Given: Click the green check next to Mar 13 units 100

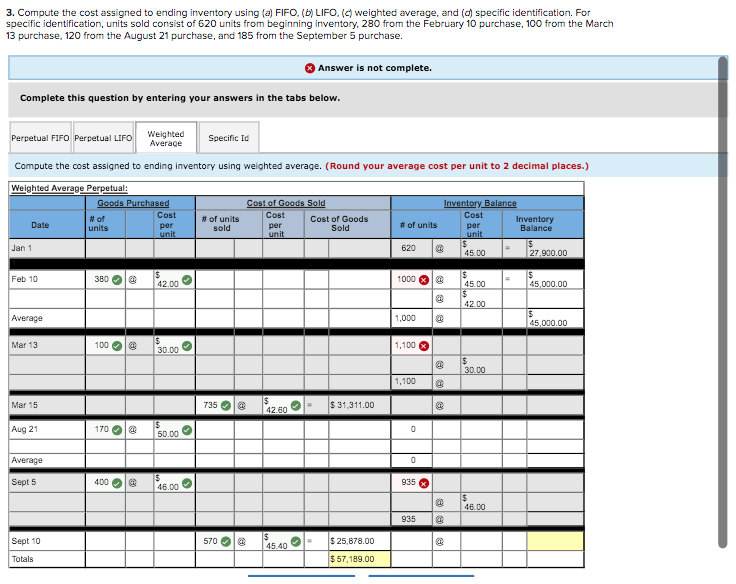Looking at the screenshot, I should tap(117, 346).
